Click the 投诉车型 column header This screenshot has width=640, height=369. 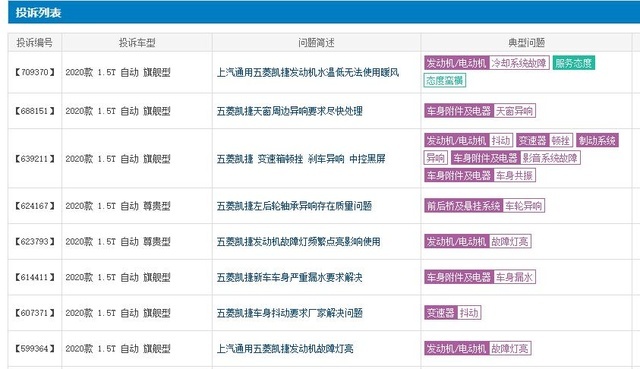tap(137, 43)
